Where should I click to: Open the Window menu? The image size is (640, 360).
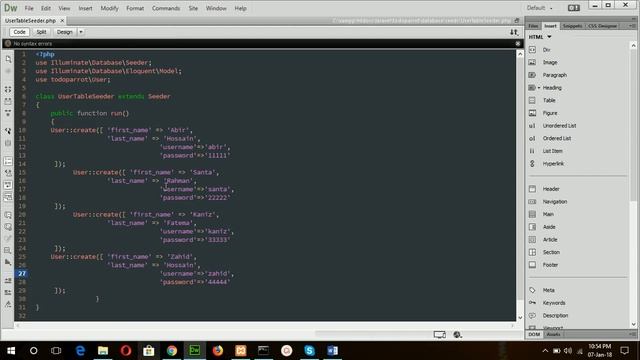click(x=216, y=8)
